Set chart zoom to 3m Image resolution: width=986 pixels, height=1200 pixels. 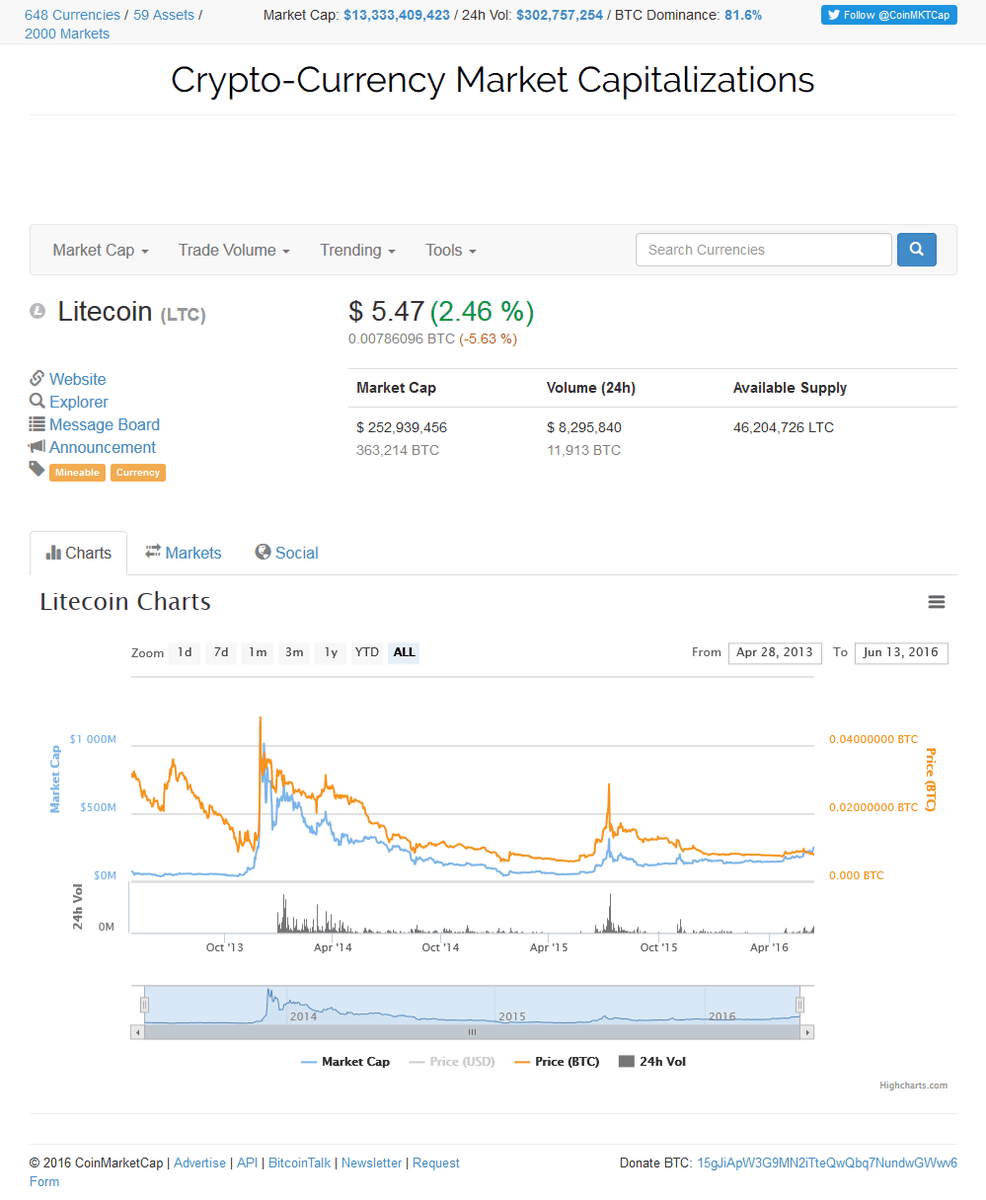(294, 653)
